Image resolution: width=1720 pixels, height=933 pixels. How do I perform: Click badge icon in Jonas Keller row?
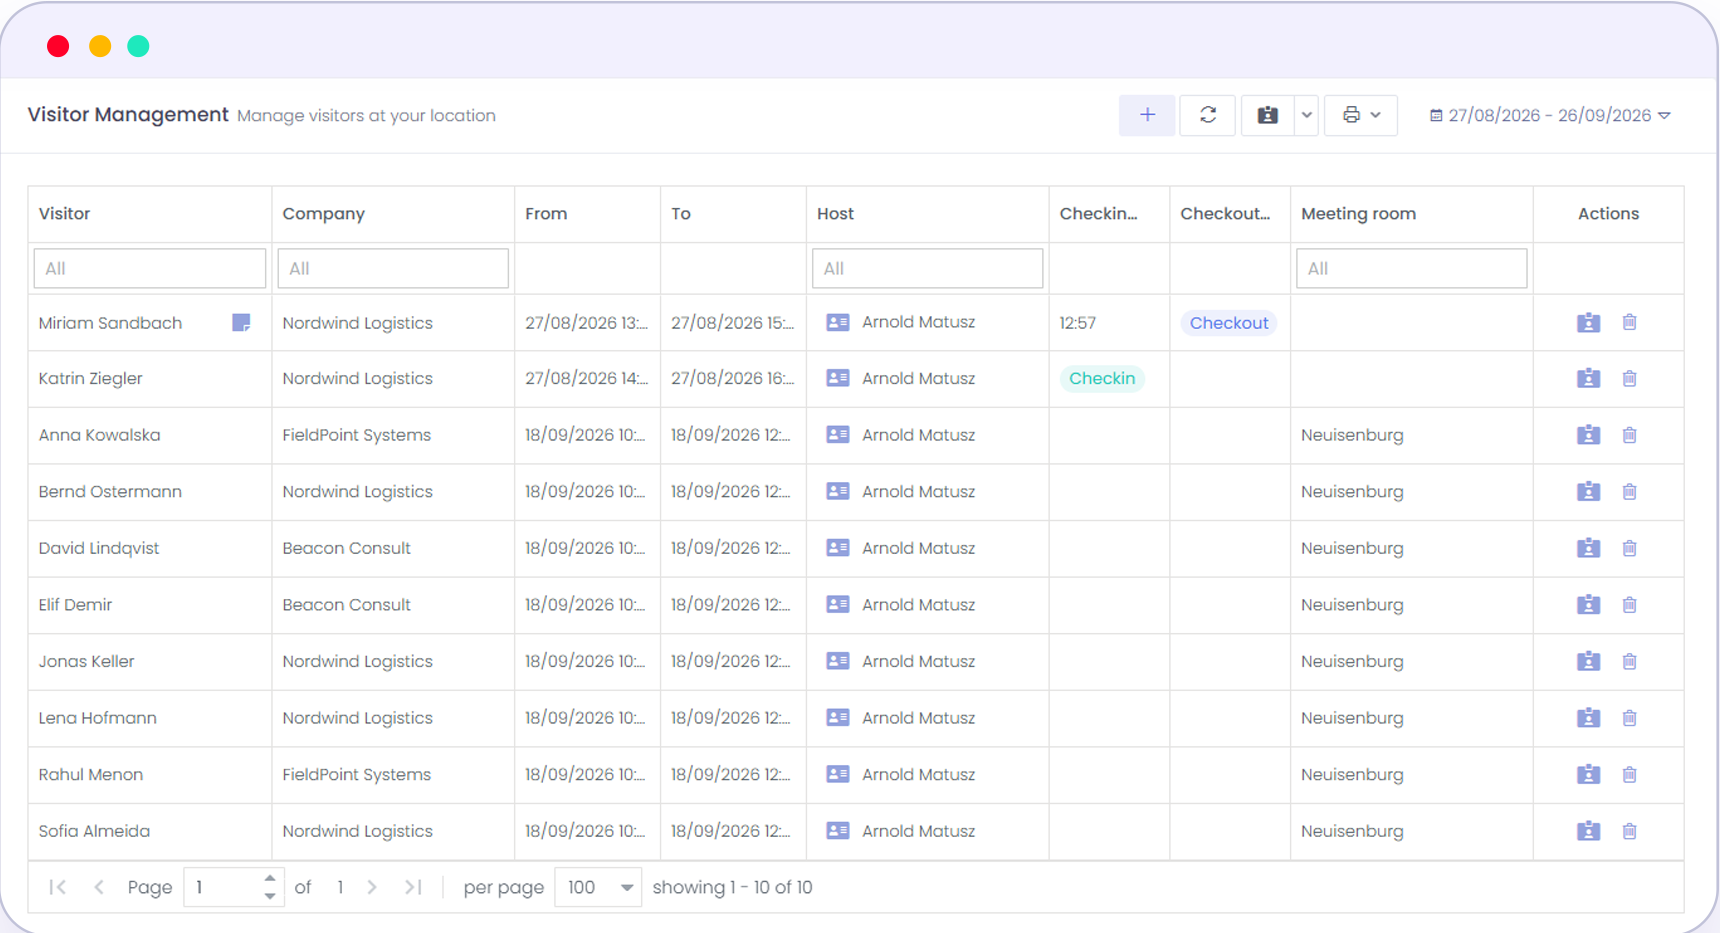point(1588,661)
